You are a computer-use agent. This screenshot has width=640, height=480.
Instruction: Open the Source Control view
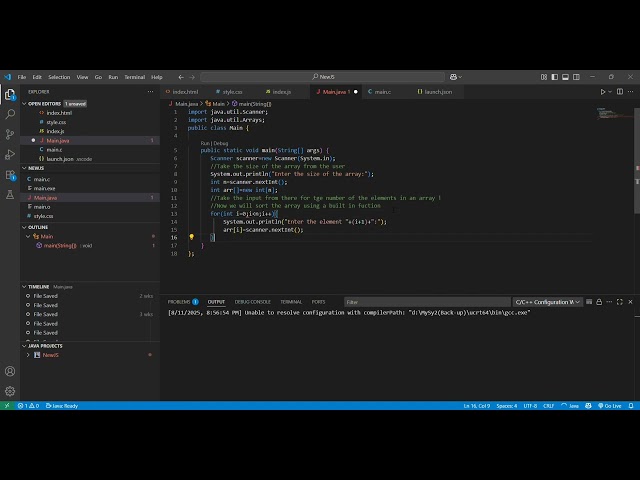tap(10, 134)
